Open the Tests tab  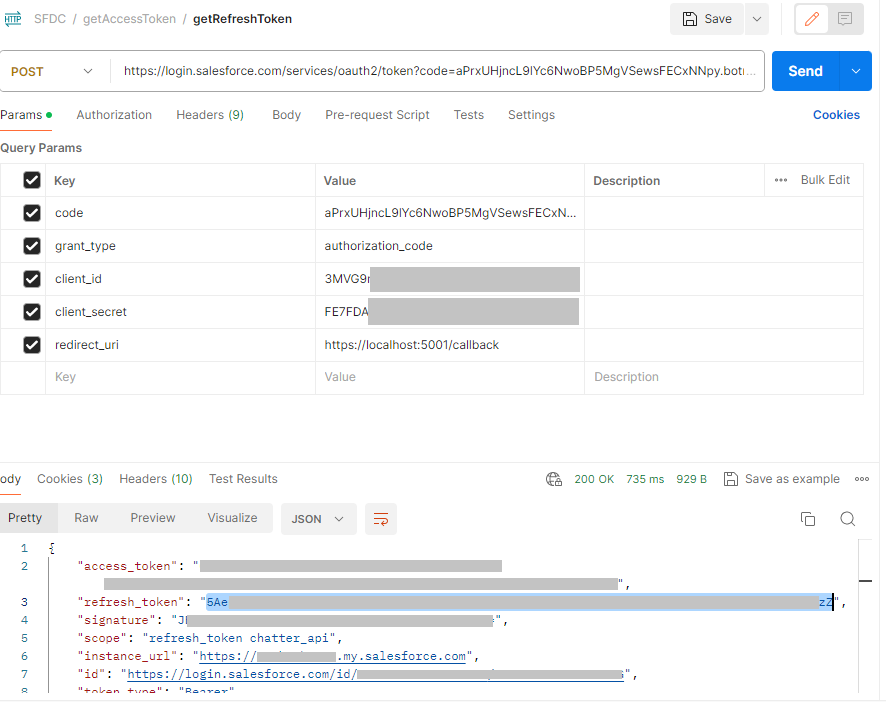tap(468, 115)
